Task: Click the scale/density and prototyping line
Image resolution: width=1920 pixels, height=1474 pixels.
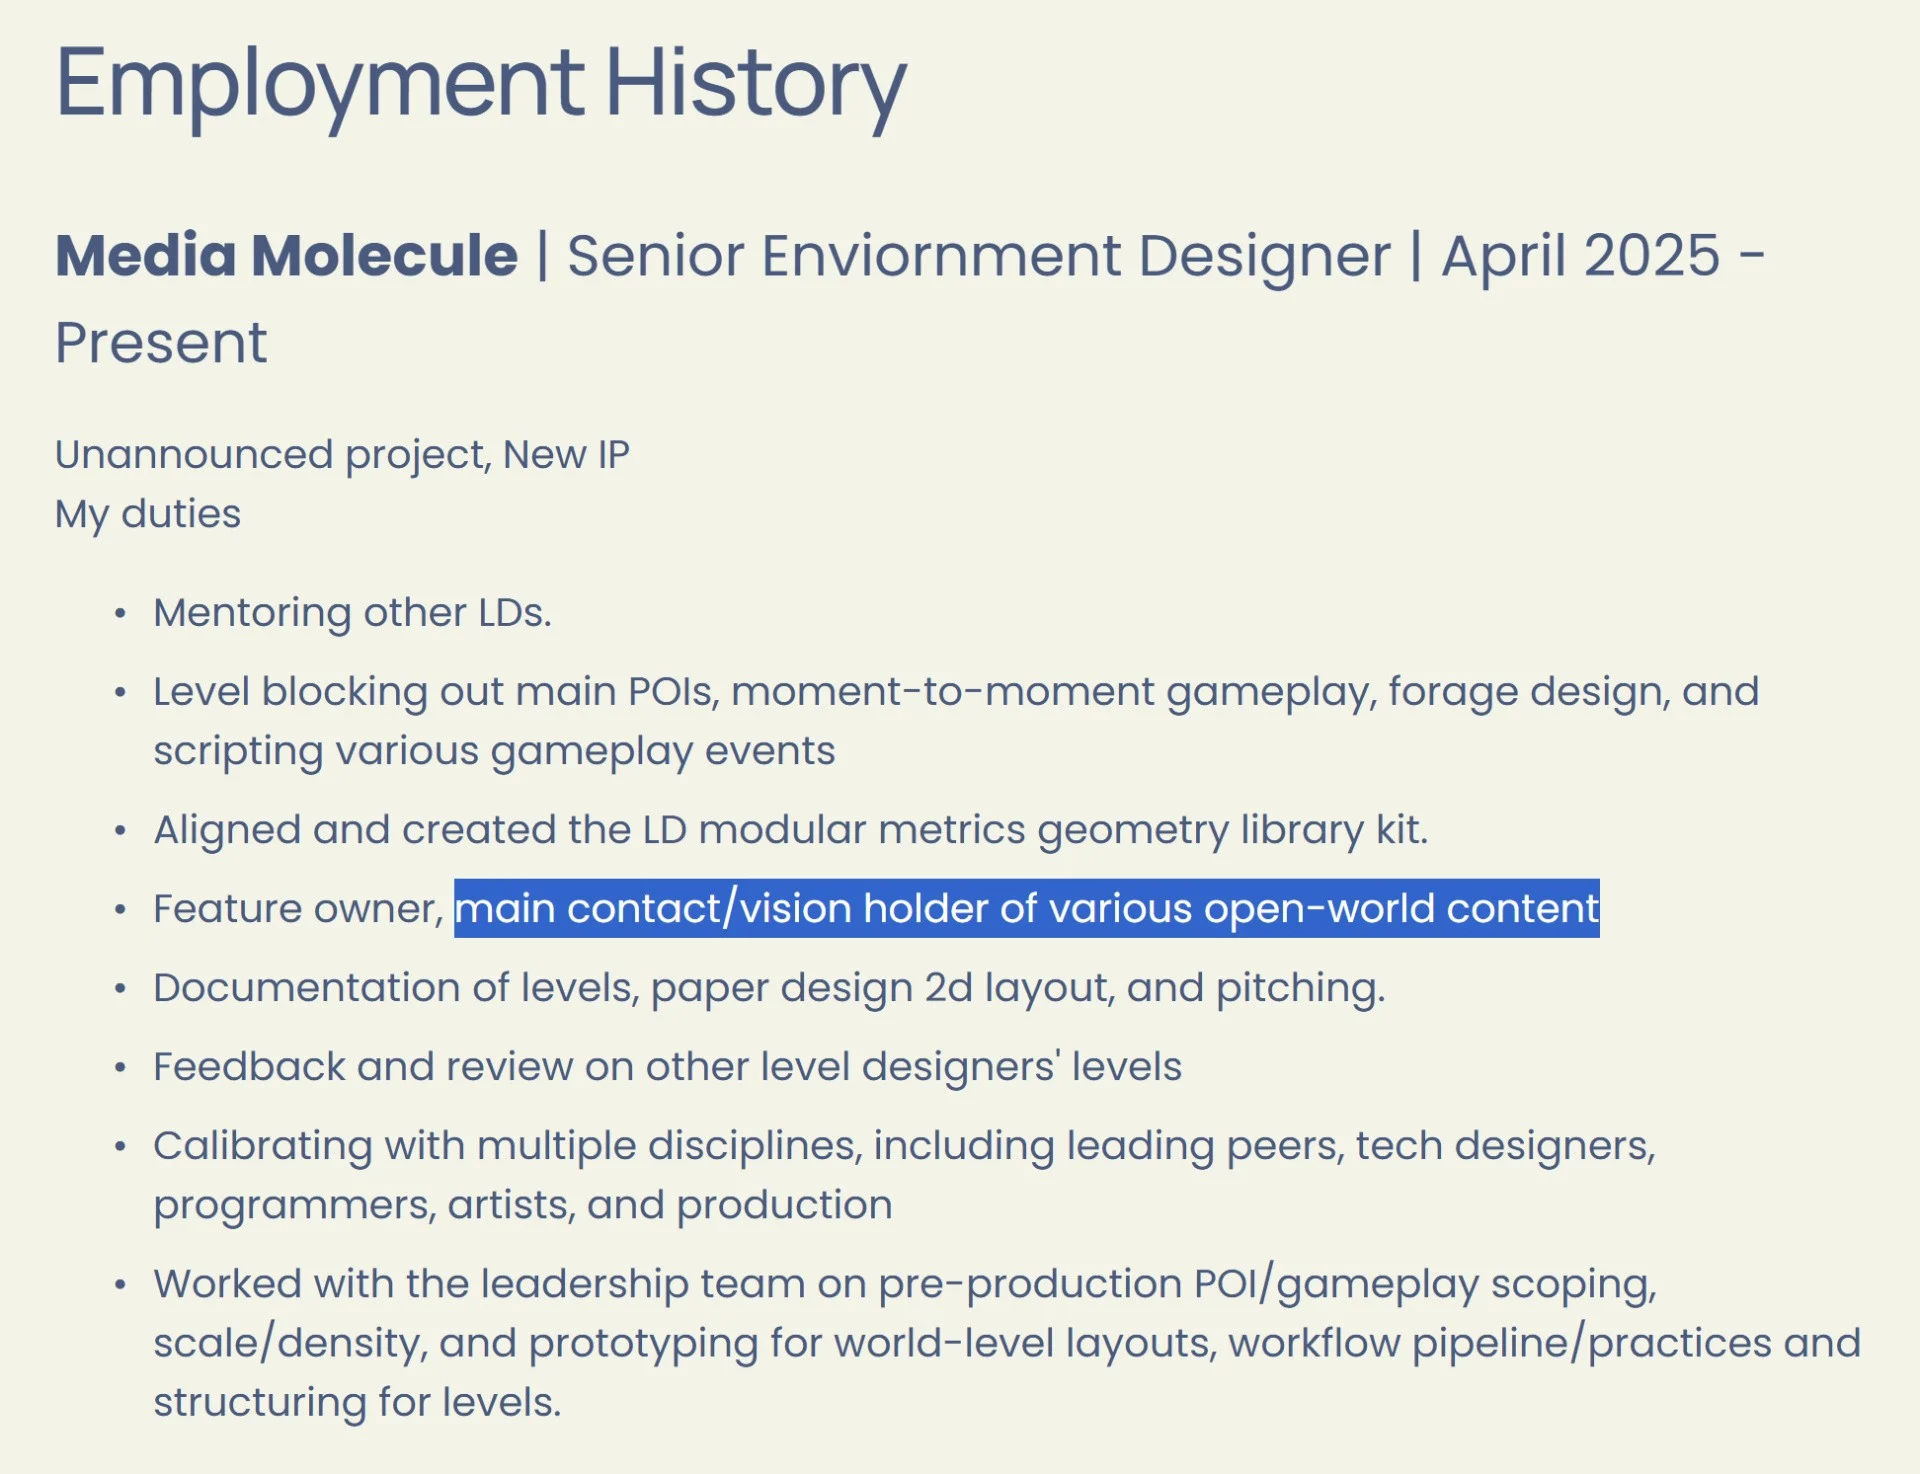Action: pos(1007,1343)
